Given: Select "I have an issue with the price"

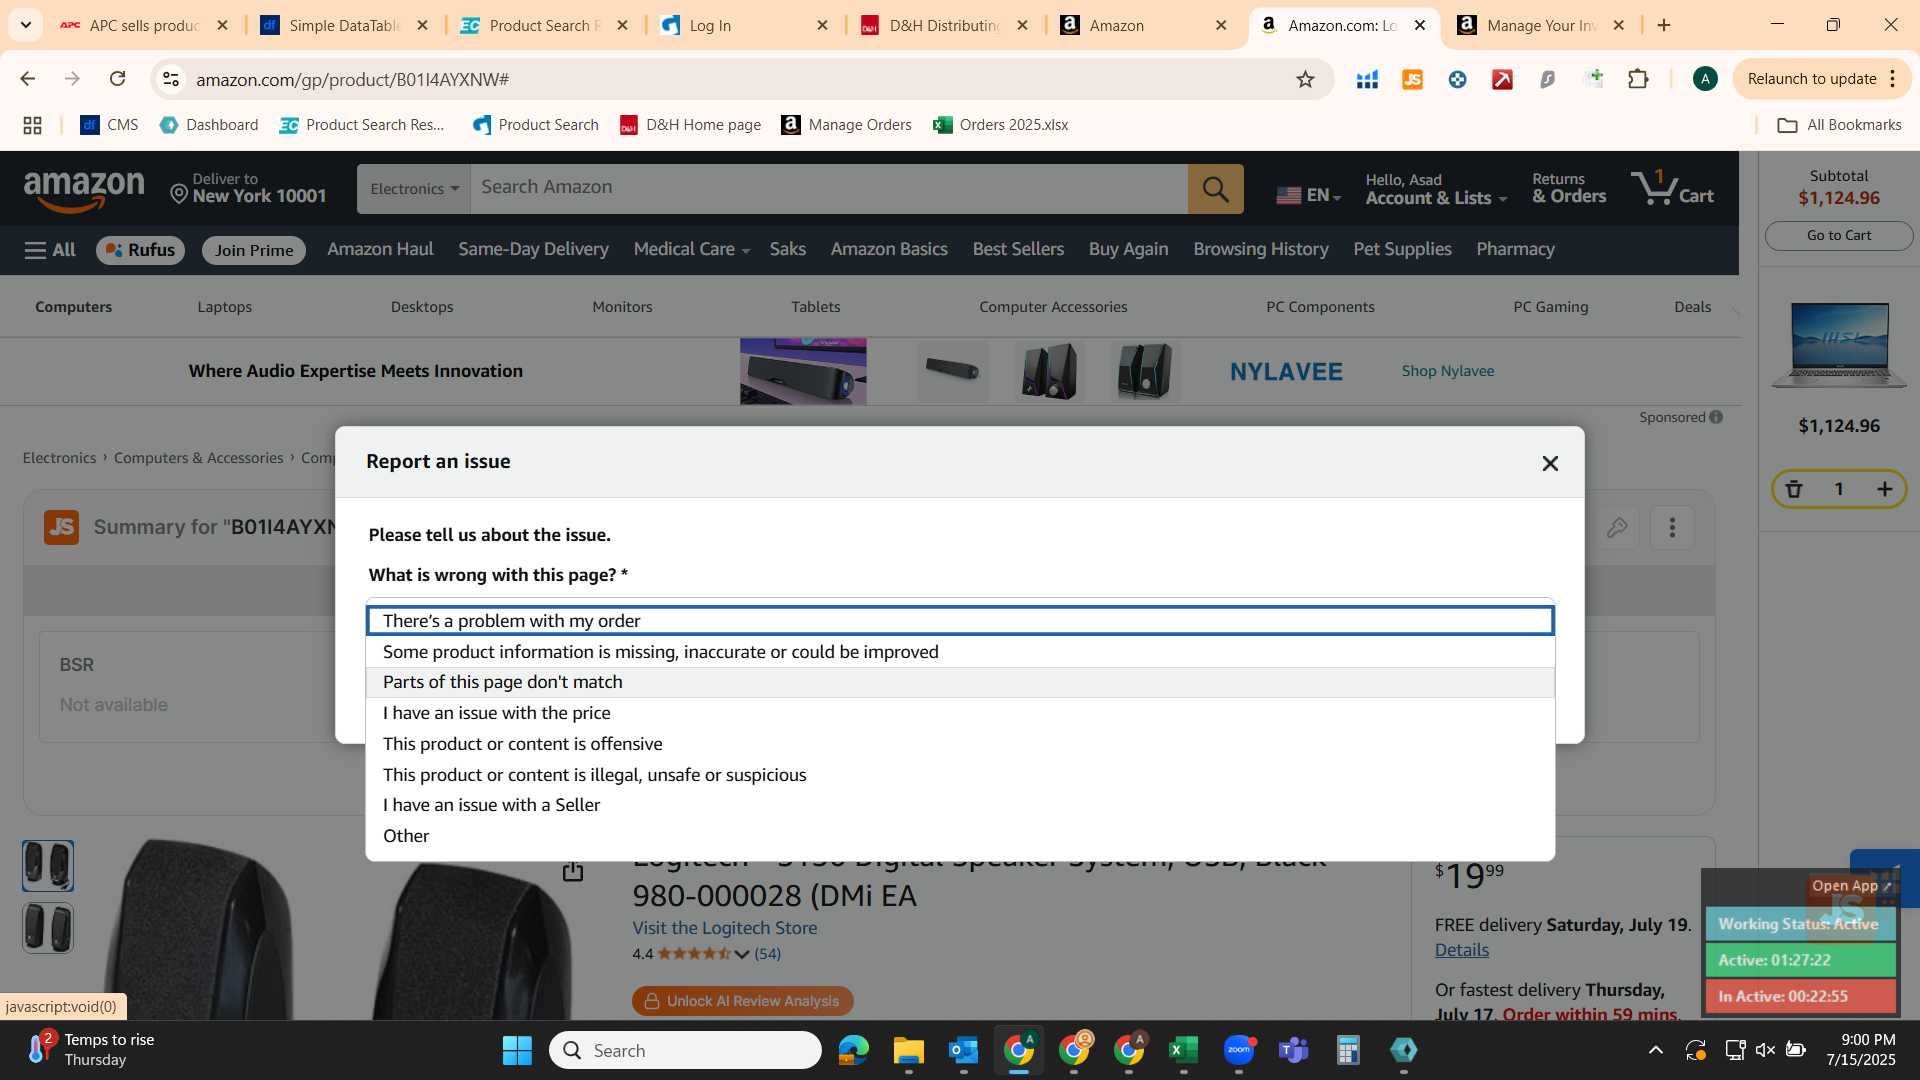Looking at the screenshot, I should pyautogui.click(x=960, y=713).
